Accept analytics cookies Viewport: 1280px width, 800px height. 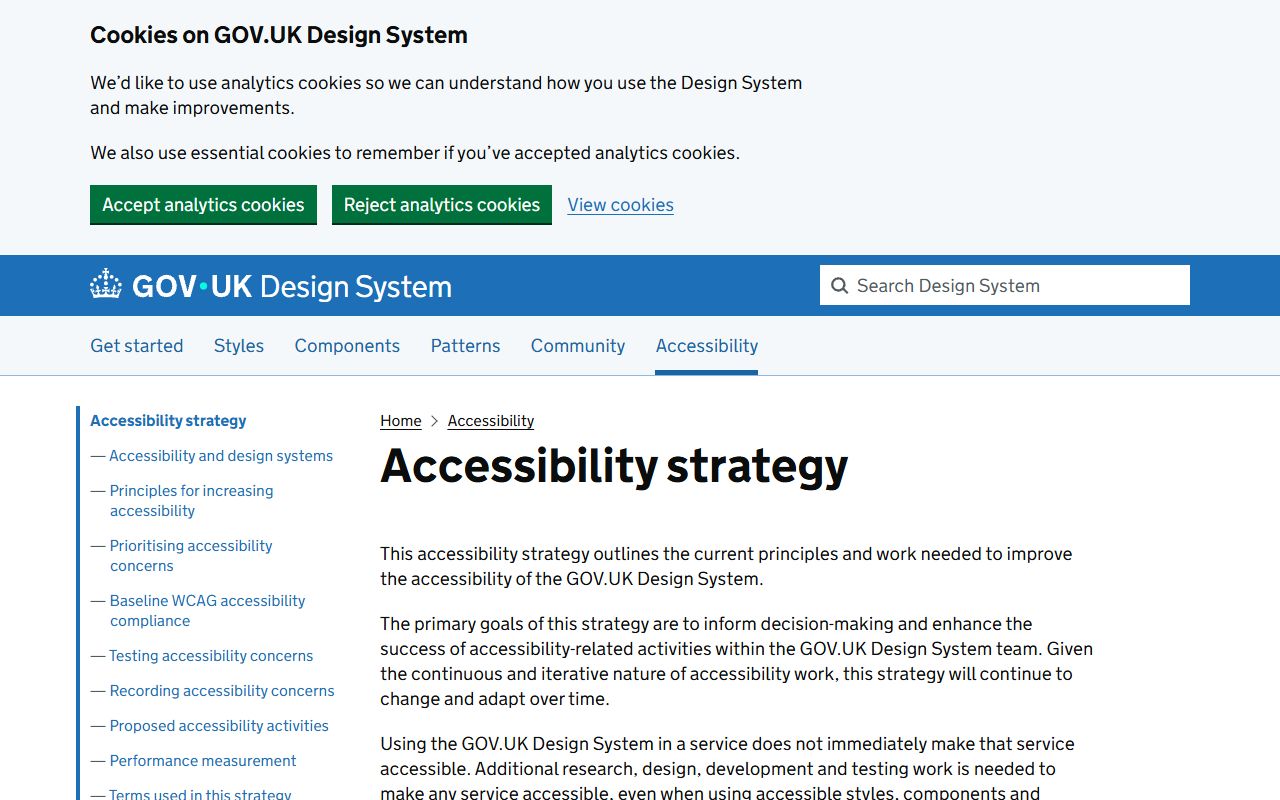click(203, 204)
